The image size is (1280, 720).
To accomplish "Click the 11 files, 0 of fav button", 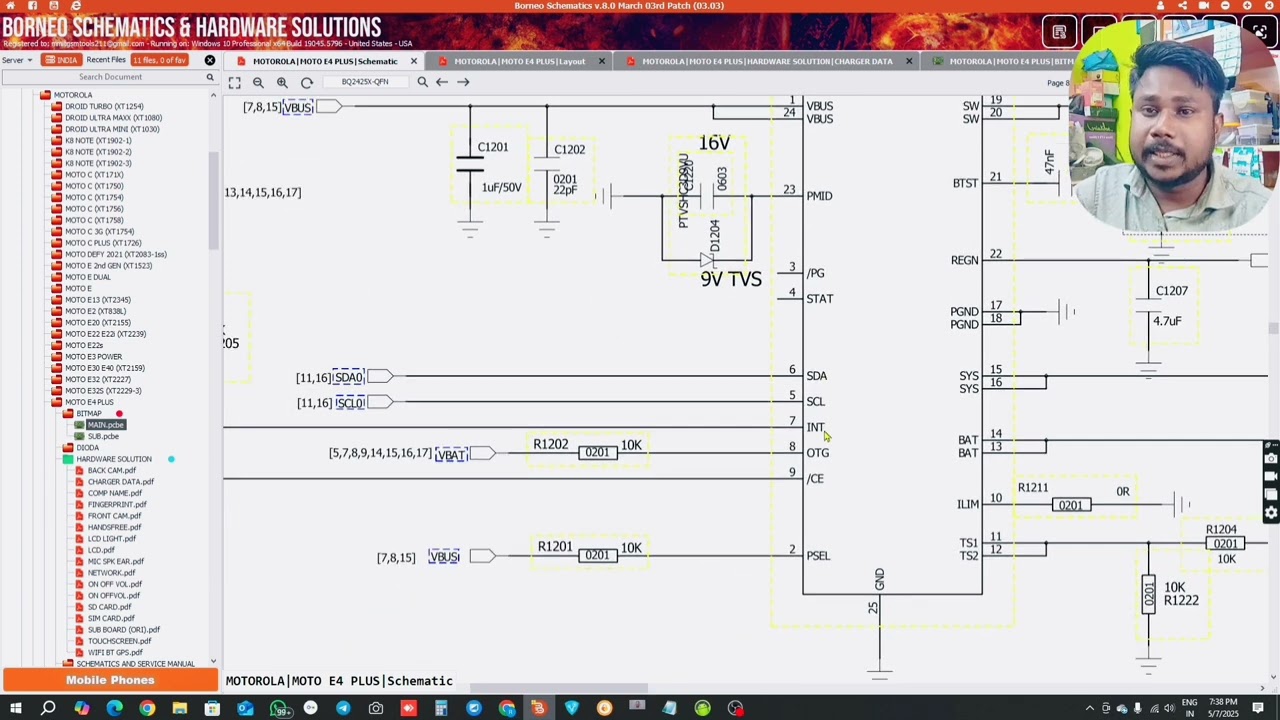I will [159, 60].
